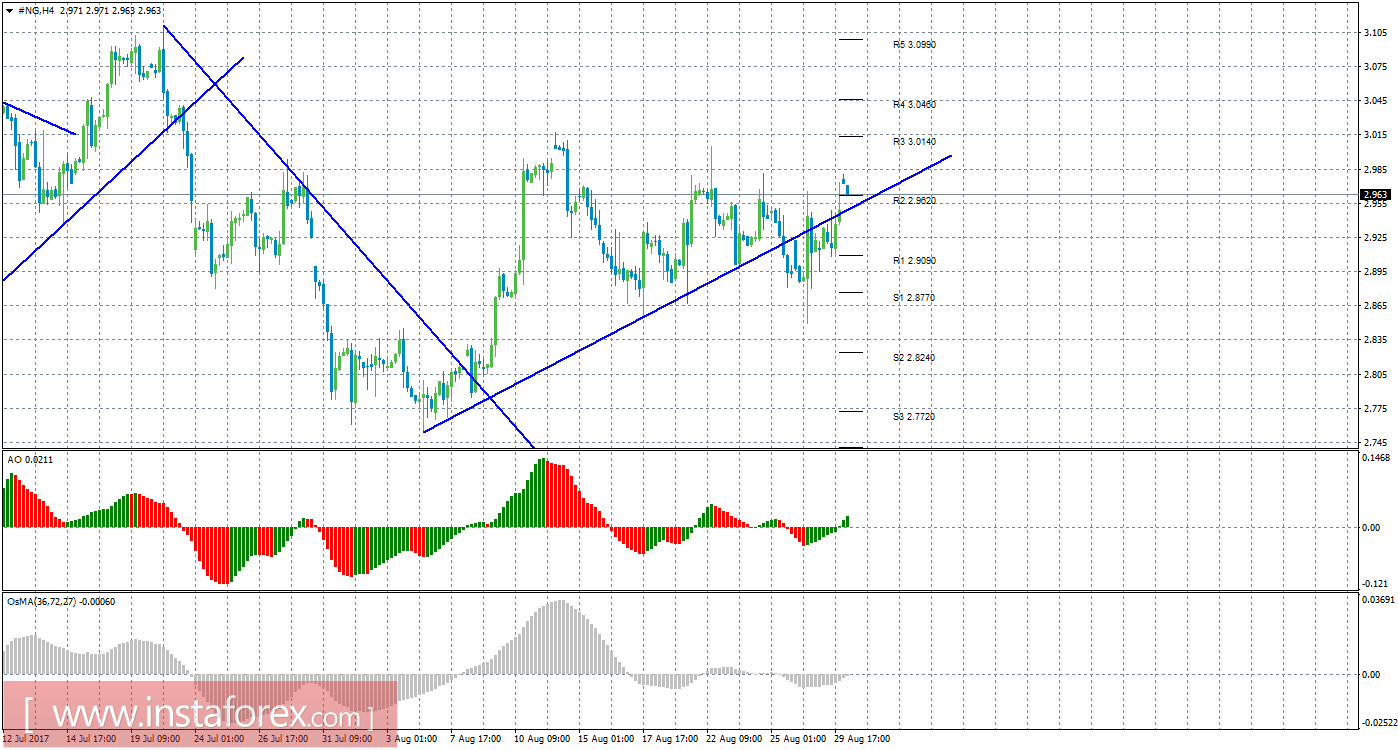
Task: Click the 17 Aug 17:00 time label
Action: [x=668, y=739]
